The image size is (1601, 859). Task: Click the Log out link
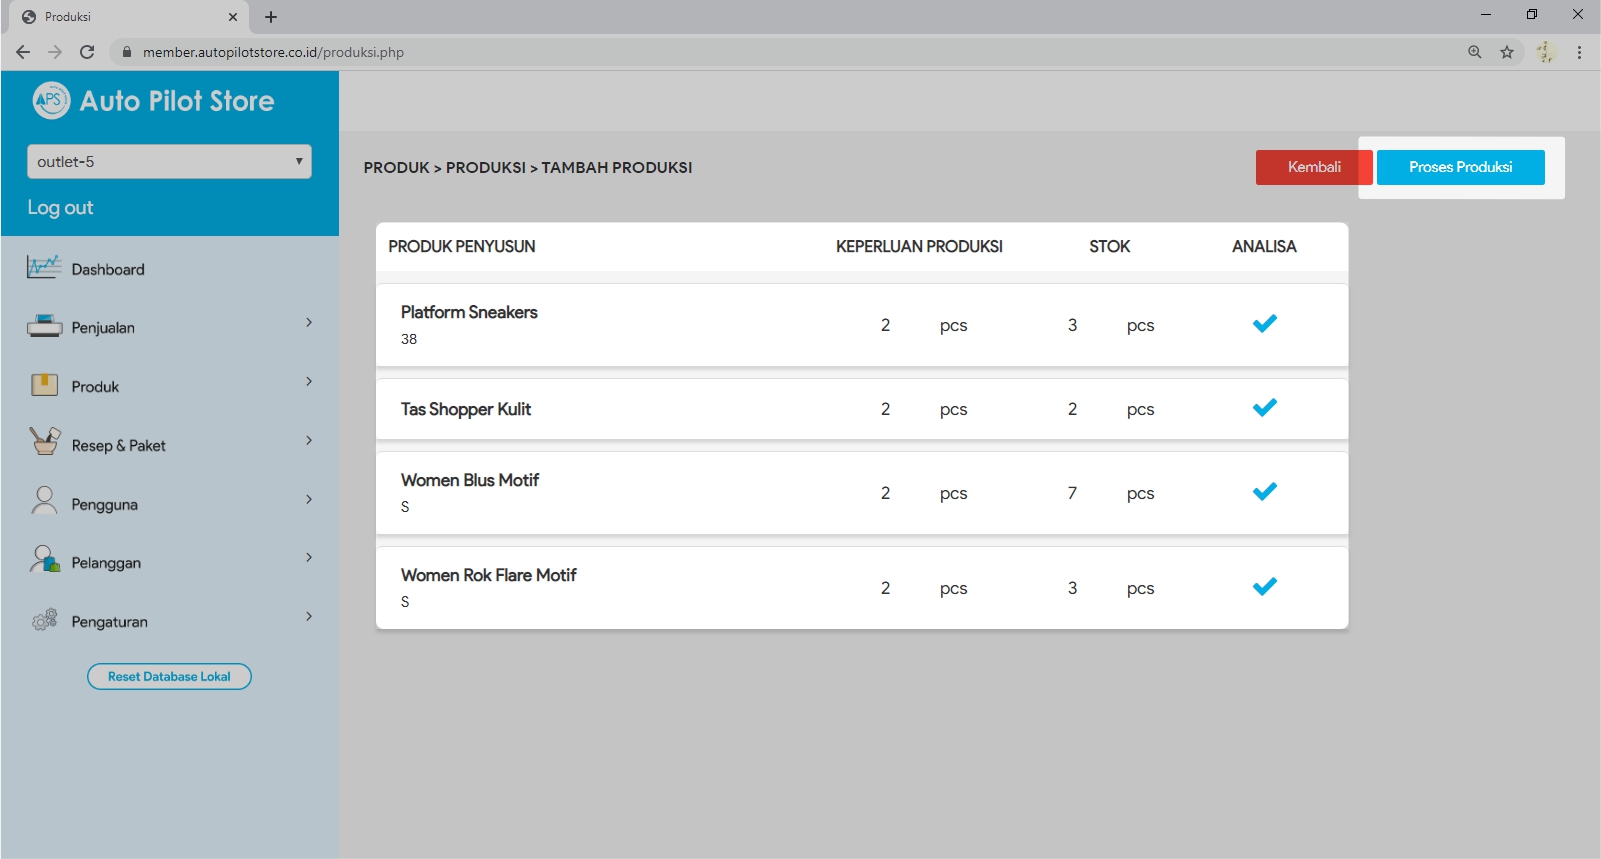coord(60,208)
